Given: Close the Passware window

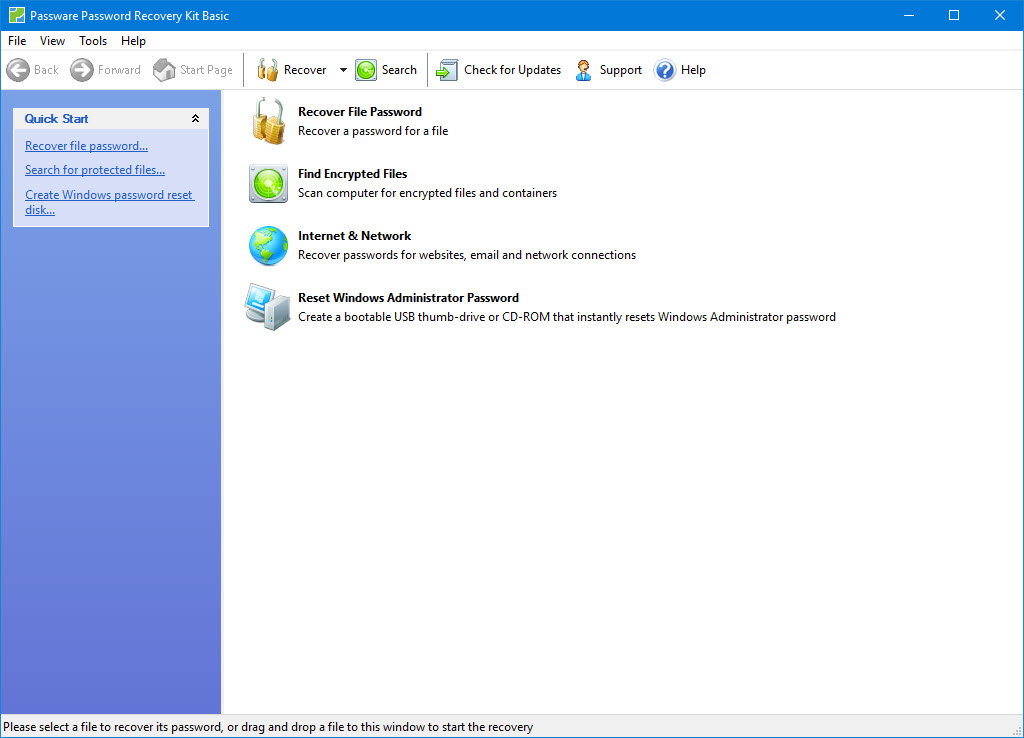Looking at the screenshot, I should 1000,15.
